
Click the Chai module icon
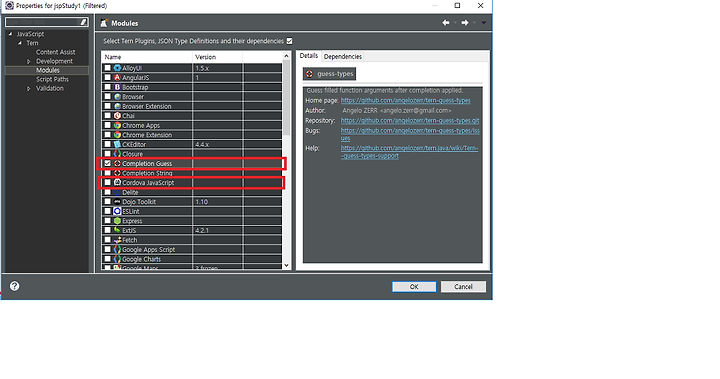(117, 116)
